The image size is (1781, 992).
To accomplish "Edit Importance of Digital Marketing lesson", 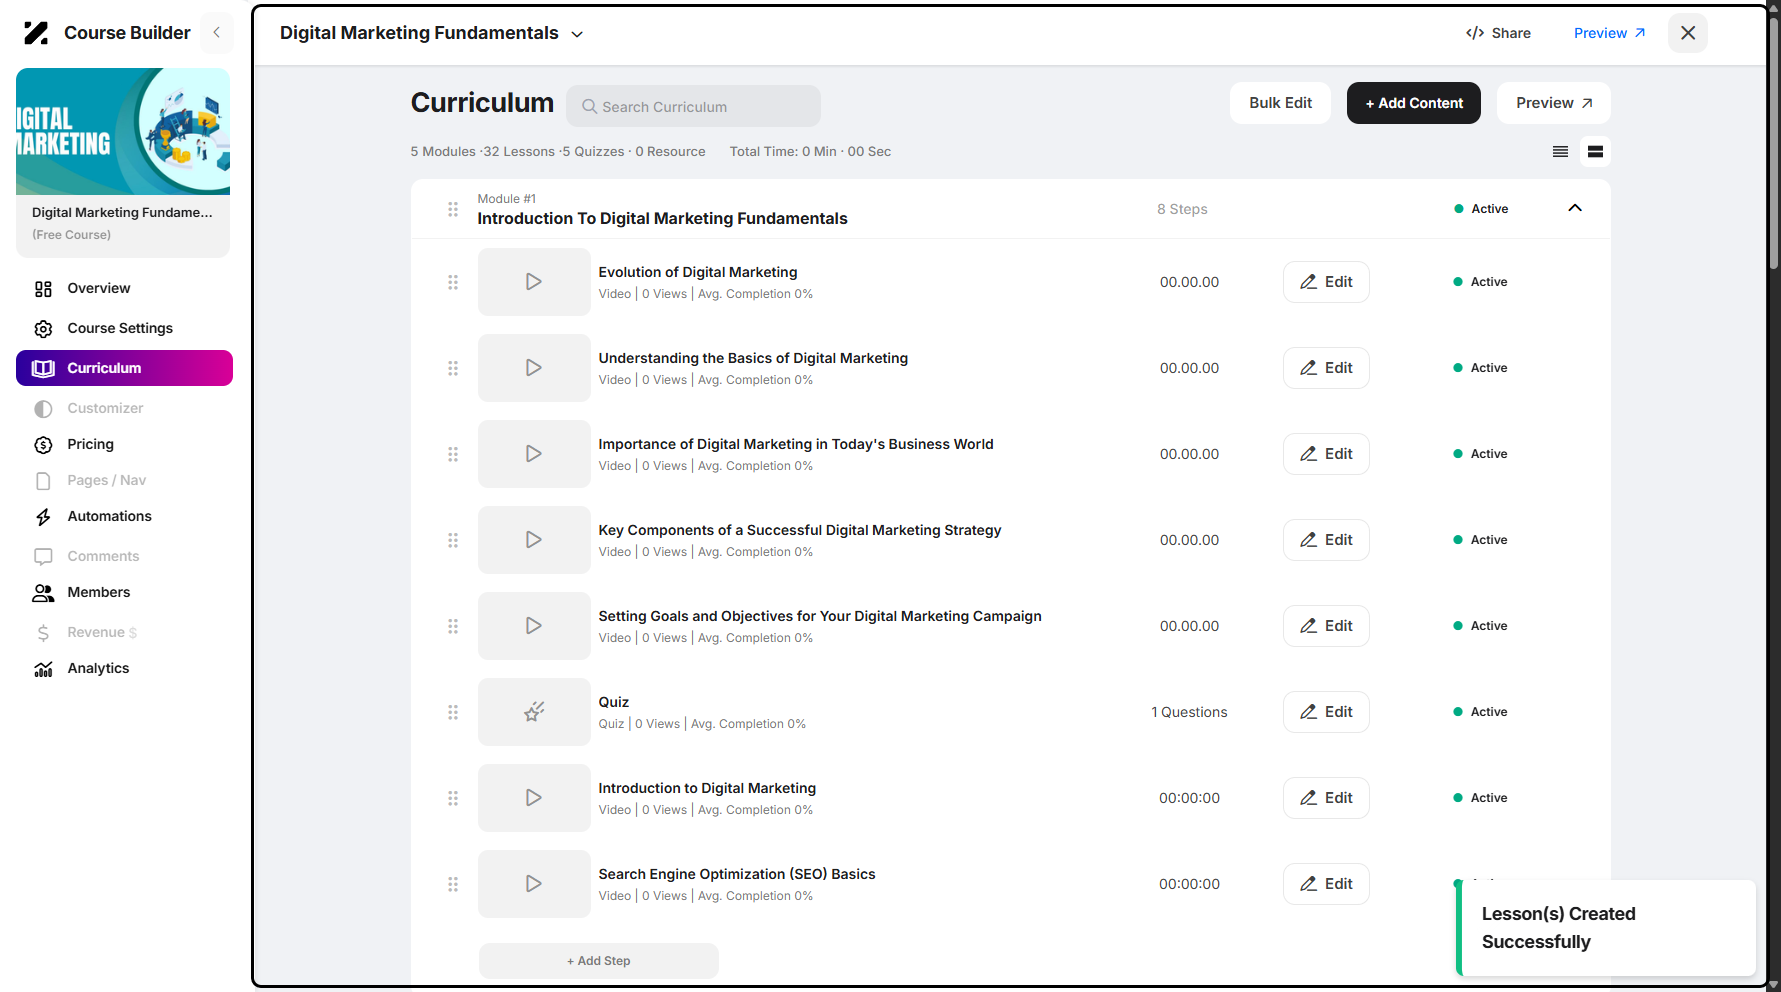I will tap(1326, 454).
